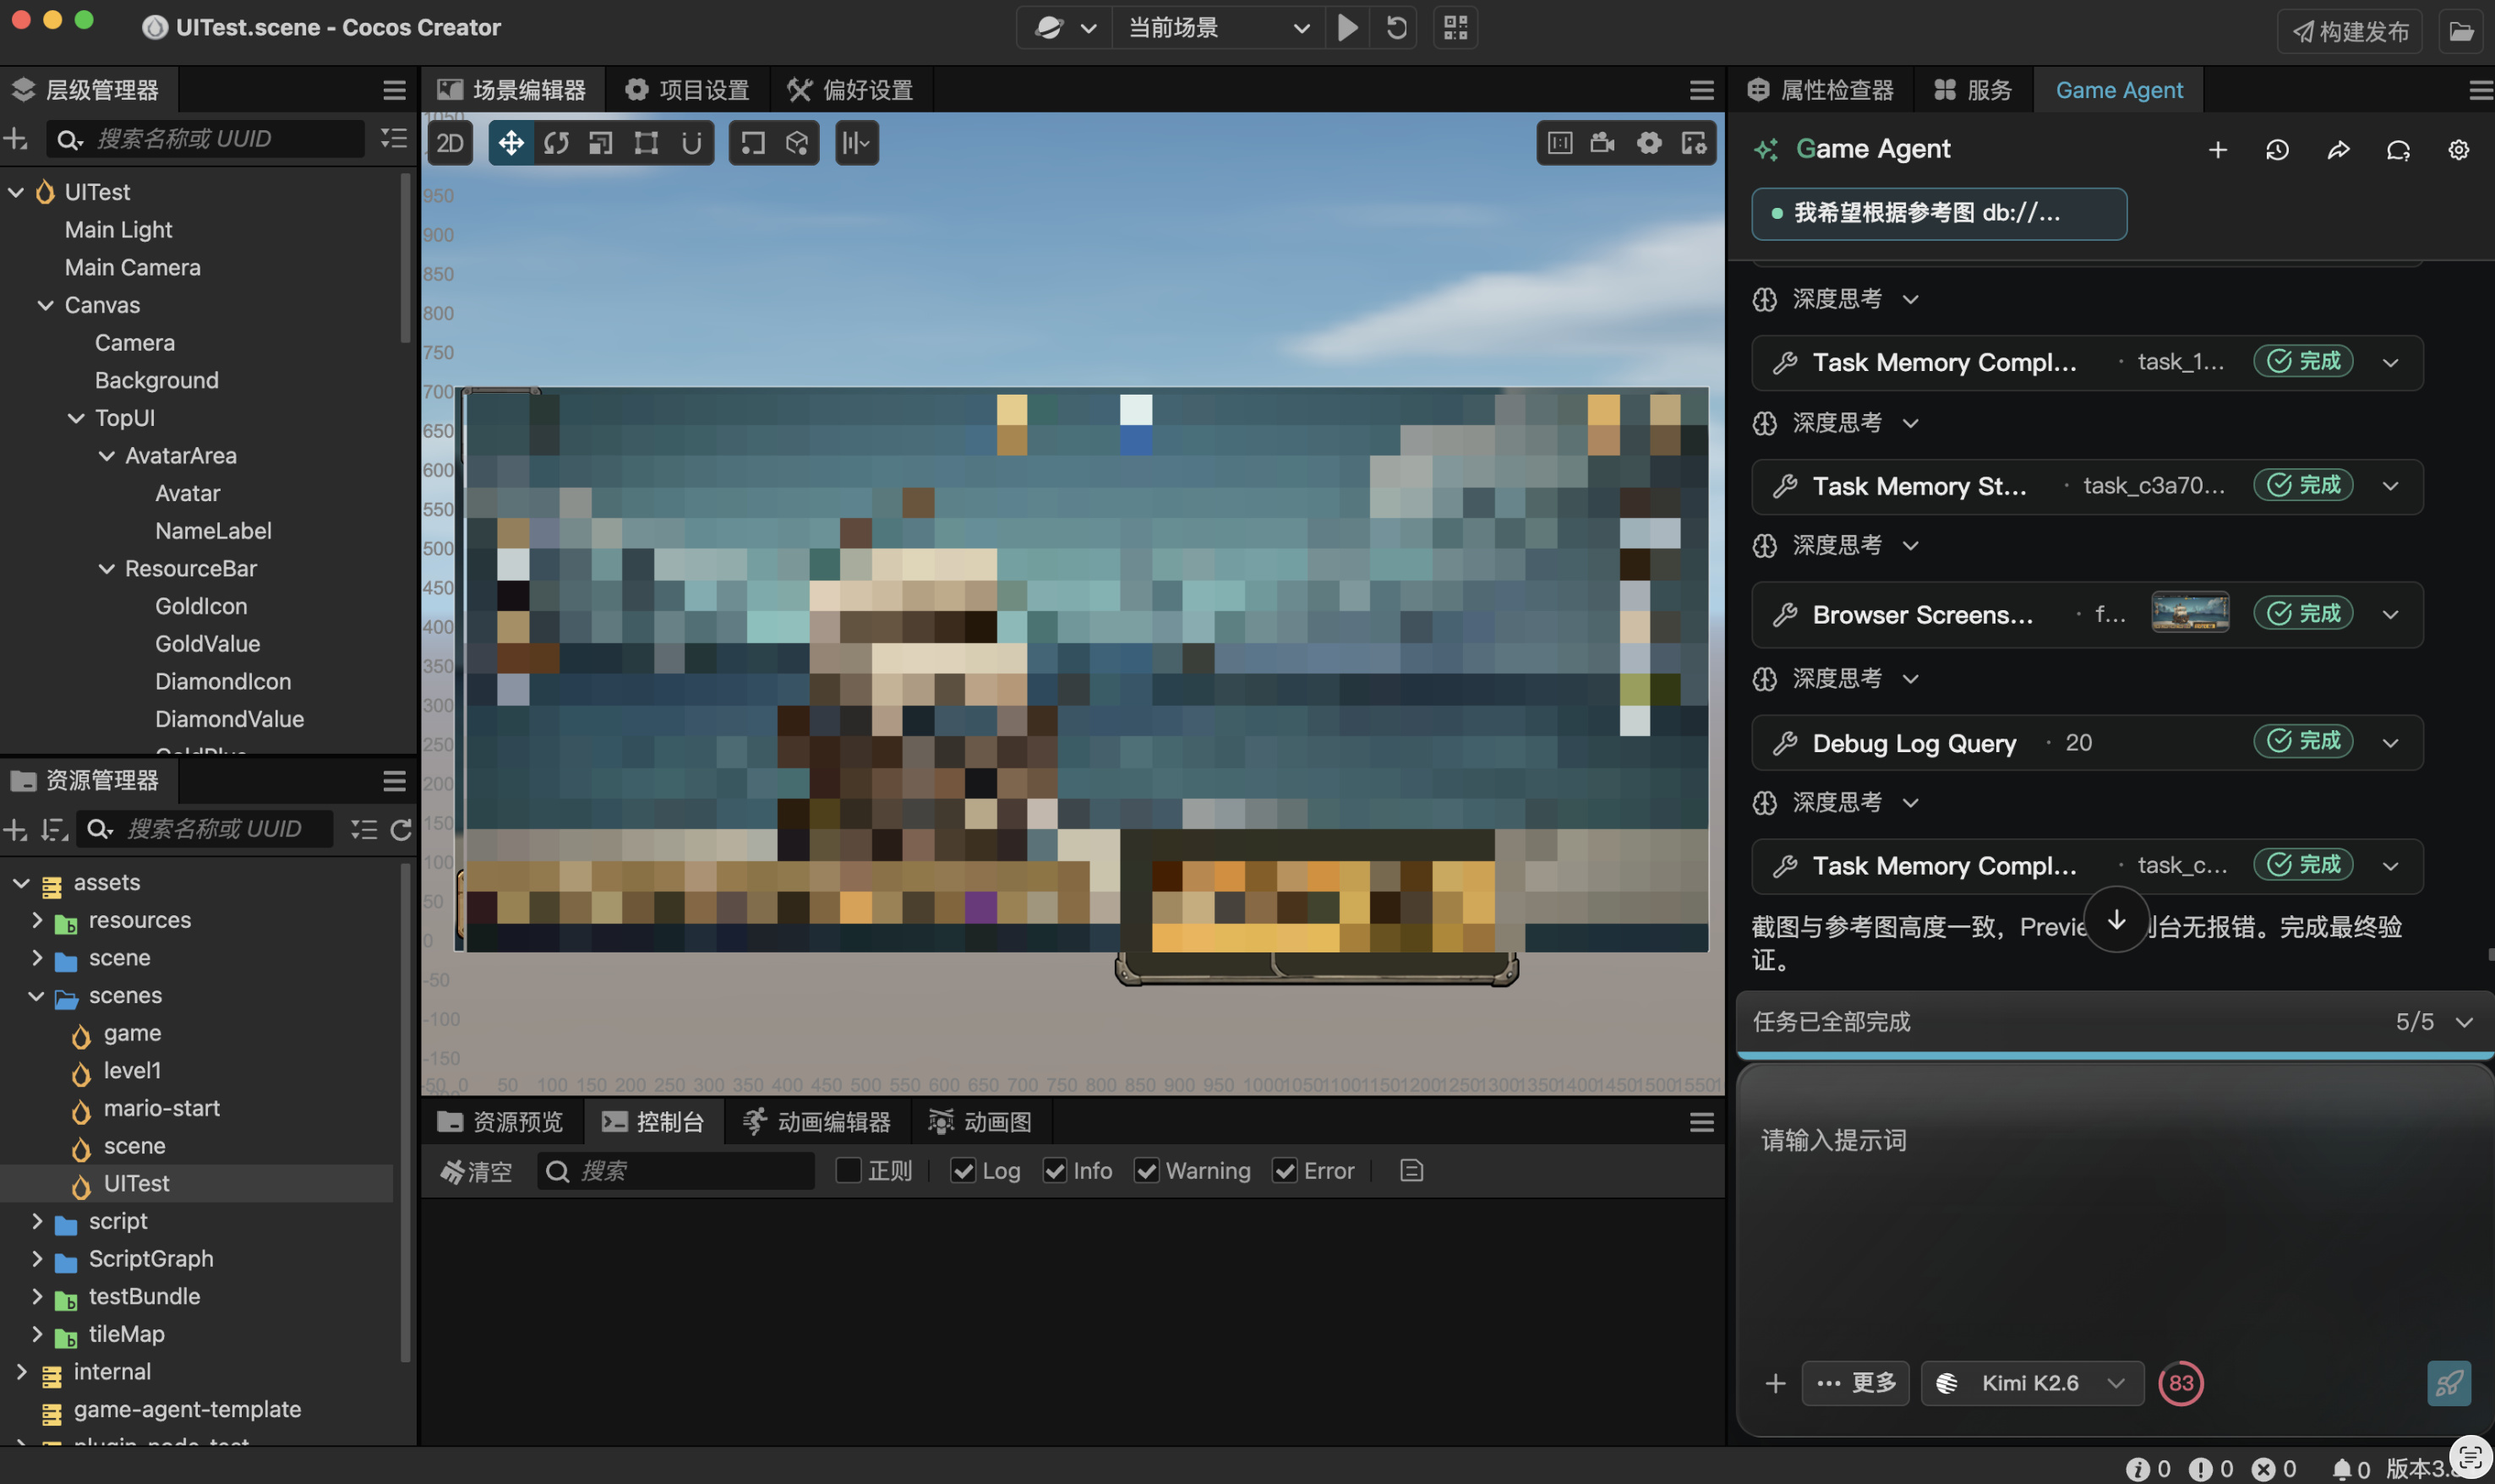The image size is (2495, 1484).
Task: Open the hierarchy panel menu
Action: (394, 90)
